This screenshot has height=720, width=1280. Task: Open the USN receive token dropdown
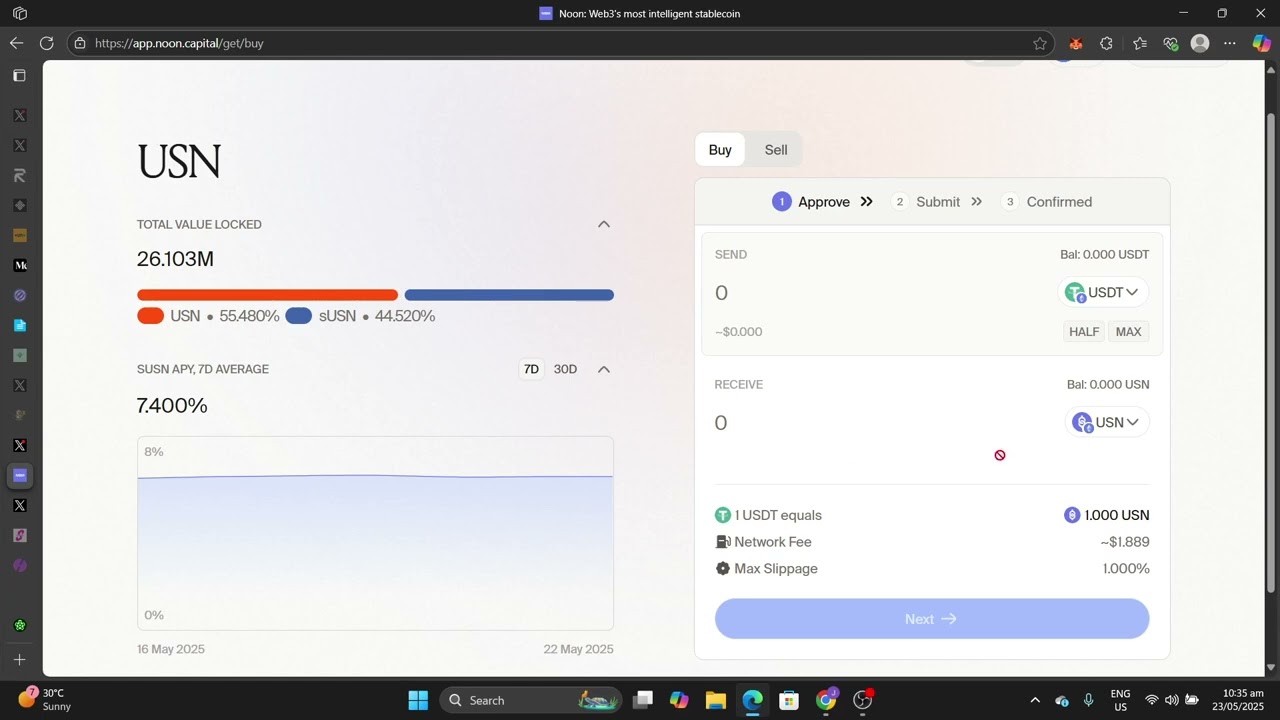click(1107, 422)
